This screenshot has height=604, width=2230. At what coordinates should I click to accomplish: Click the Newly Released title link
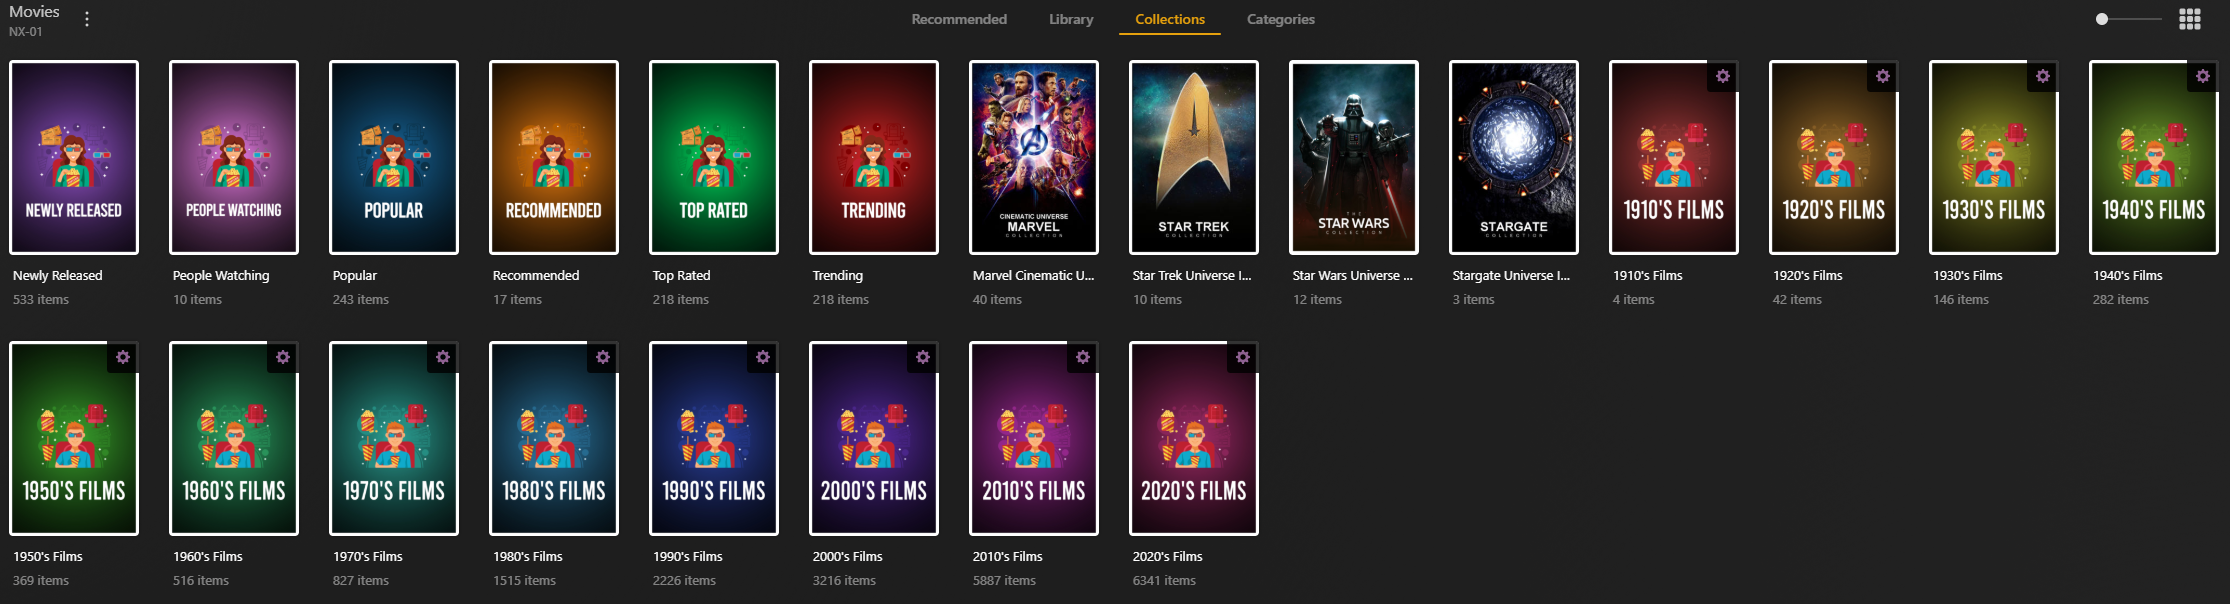click(57, 276)
